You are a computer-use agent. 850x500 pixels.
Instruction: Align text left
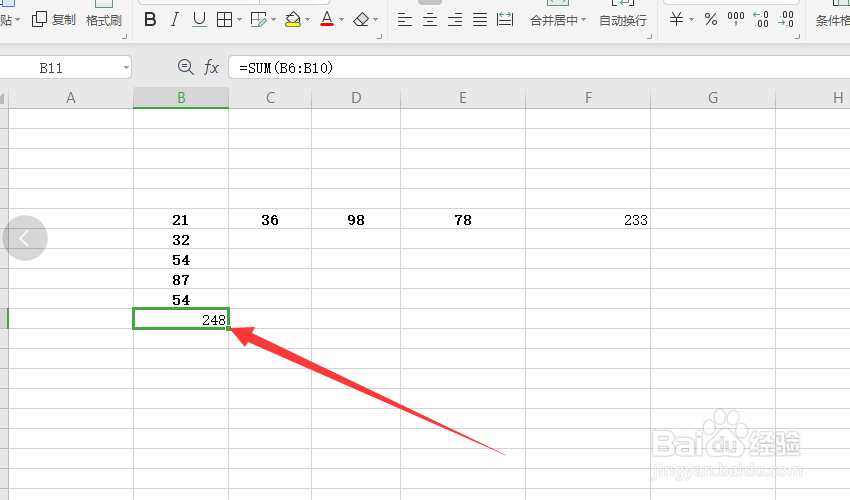pos(404,20)
